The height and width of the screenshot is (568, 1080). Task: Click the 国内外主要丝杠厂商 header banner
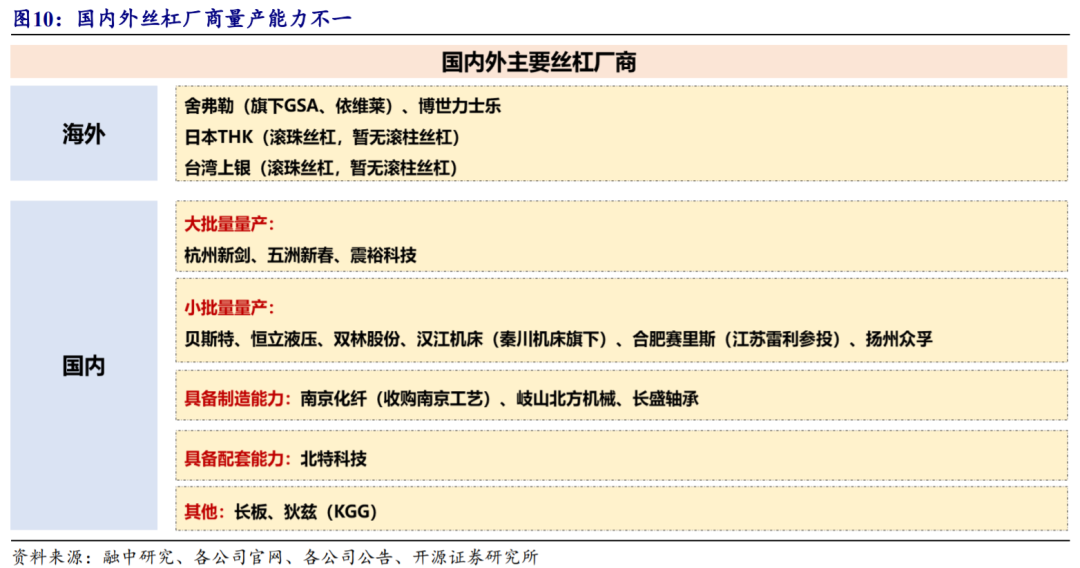click(x=539, y=62)
